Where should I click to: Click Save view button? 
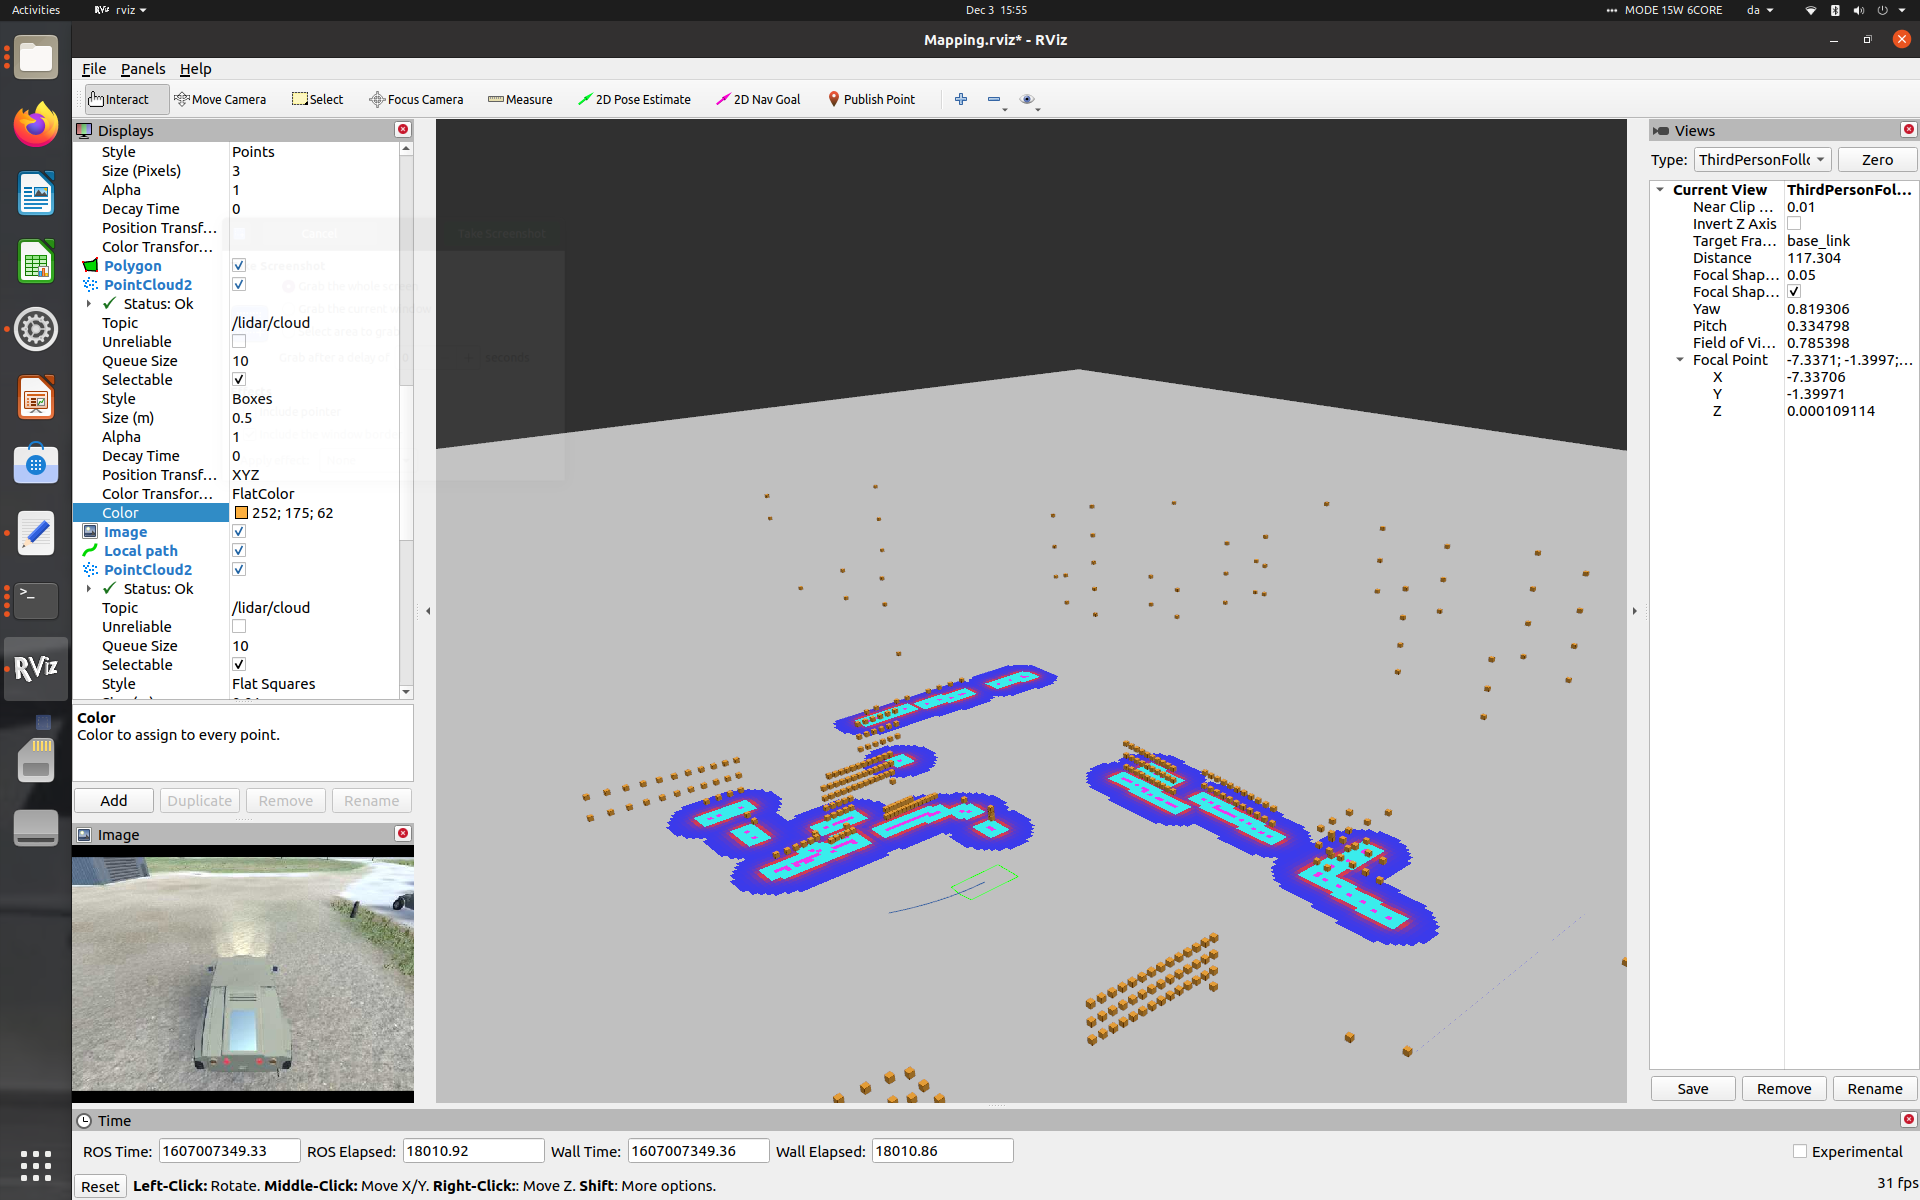pos(1693,1089)
